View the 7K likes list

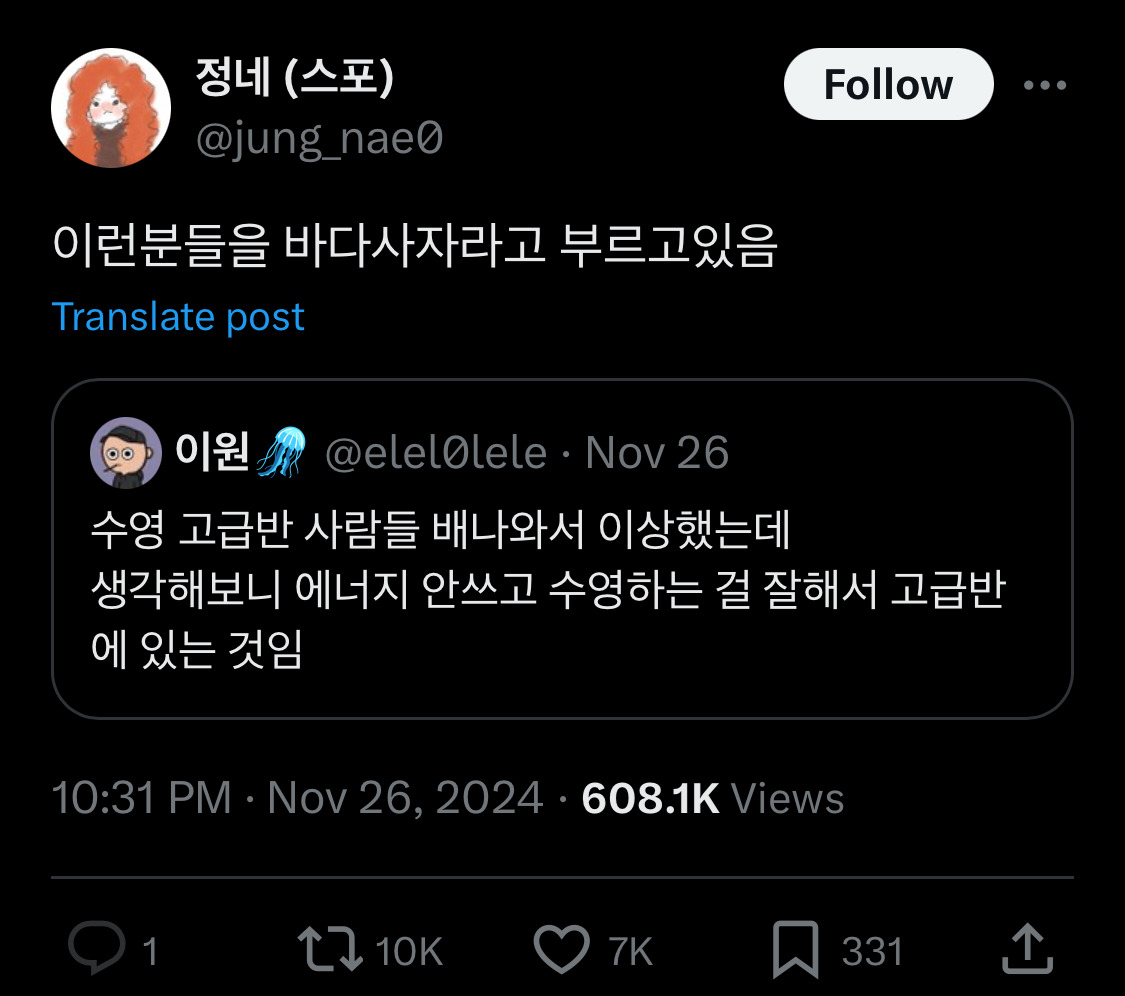pos(632,952)
